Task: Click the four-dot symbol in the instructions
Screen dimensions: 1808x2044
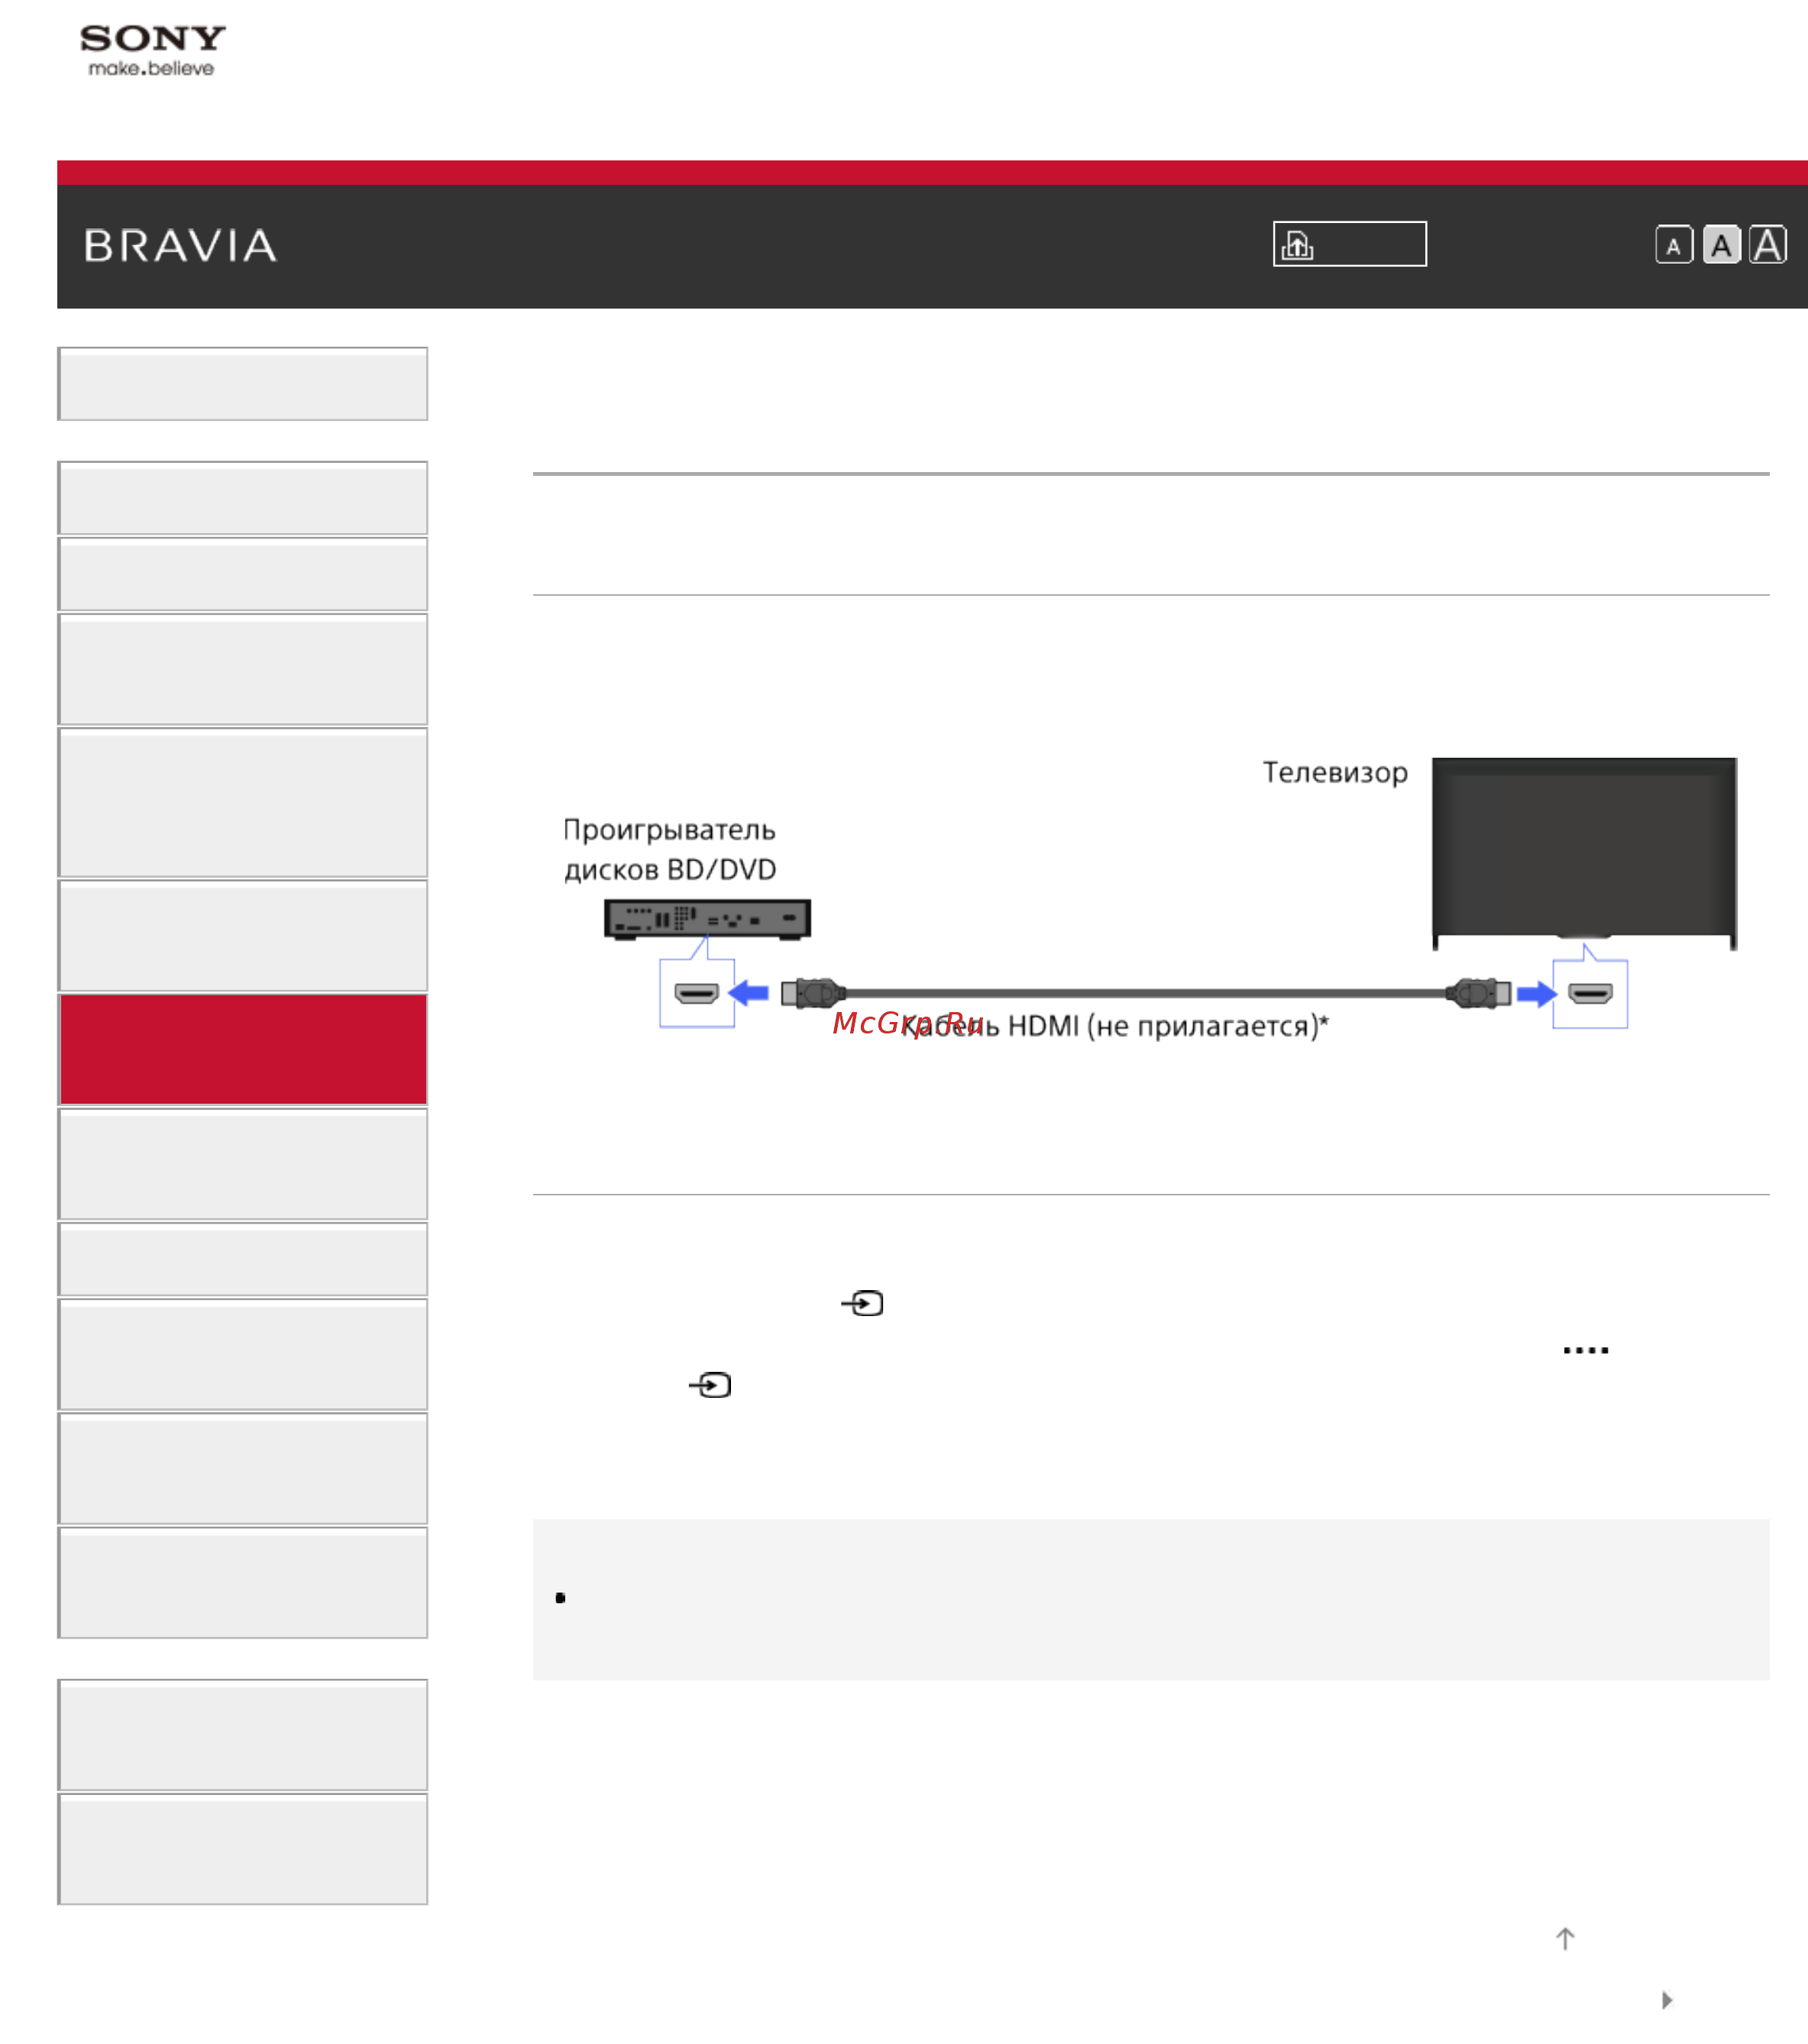Action: point(1586,1350)
